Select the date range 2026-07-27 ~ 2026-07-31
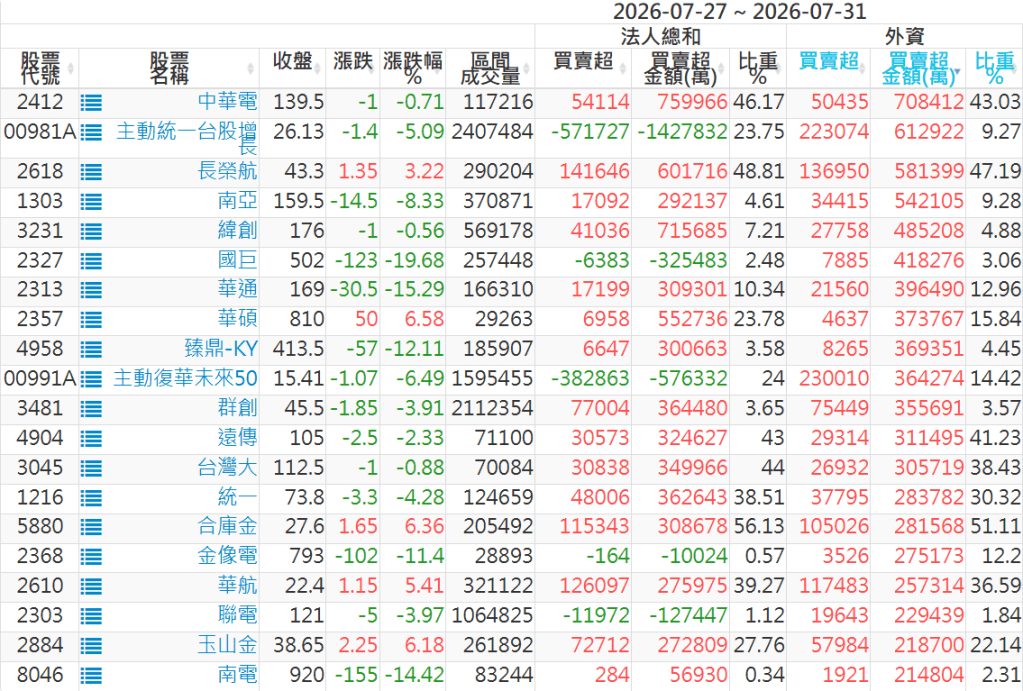Screen dimensions: 1023x691 coord(739,12)
